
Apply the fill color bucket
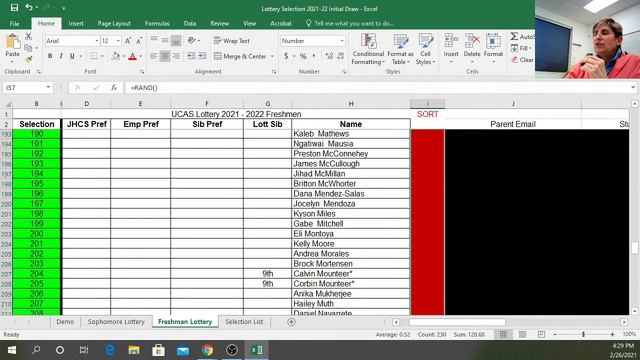coord(116,56)
